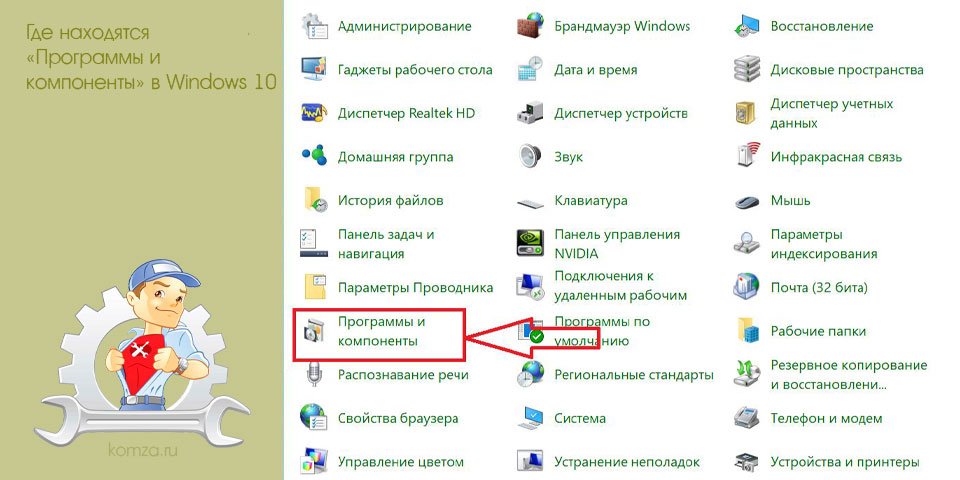Click the Инфракрасная связь icon
960x480 pixels.
tap(746, 156)
